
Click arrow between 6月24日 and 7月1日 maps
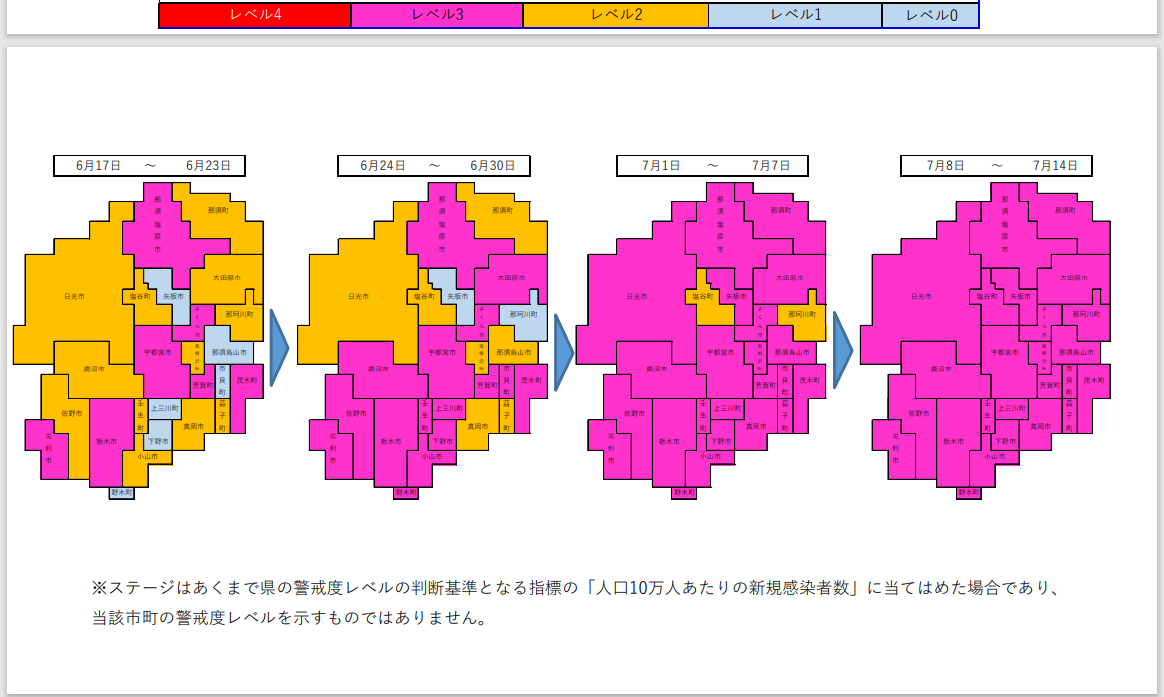[563, 348]
